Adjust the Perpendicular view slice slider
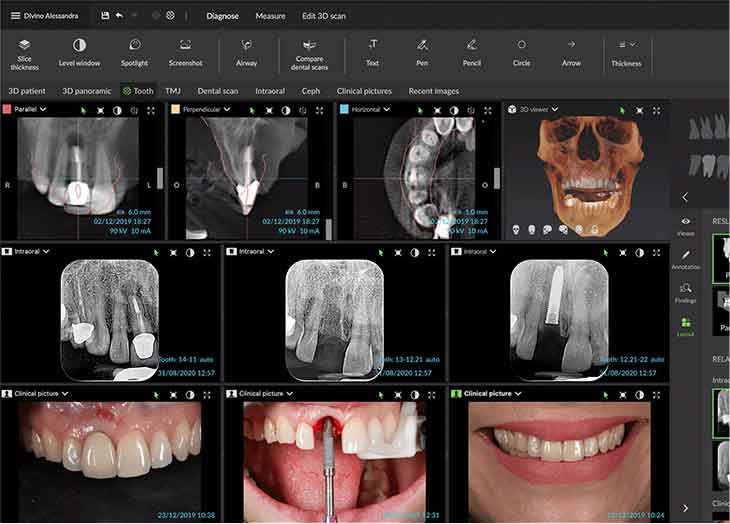The image size is (730, 524). coord(328,229)
